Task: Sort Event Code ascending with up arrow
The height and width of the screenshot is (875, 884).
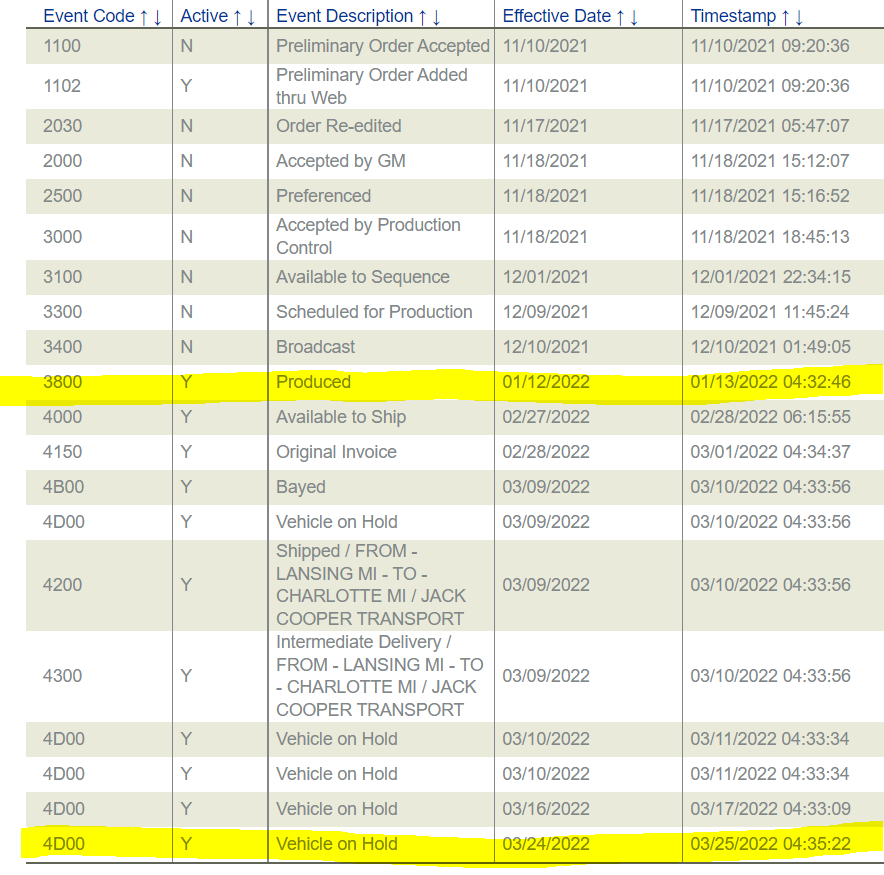Action: 144,16
